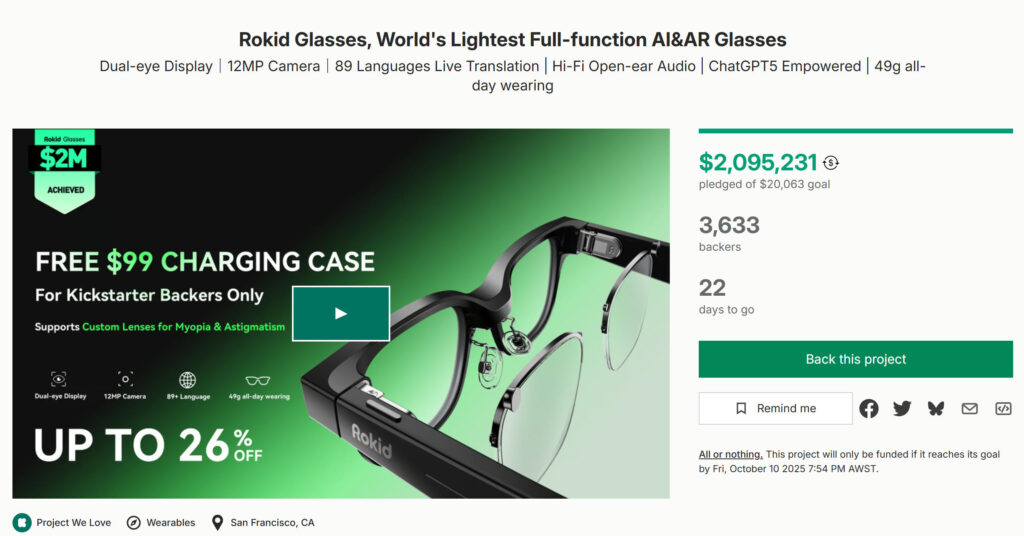Share on Bluesky using the butterfly icon
Image resolution: width=1024 pixels, height=536 pixels.
point(936,409)
